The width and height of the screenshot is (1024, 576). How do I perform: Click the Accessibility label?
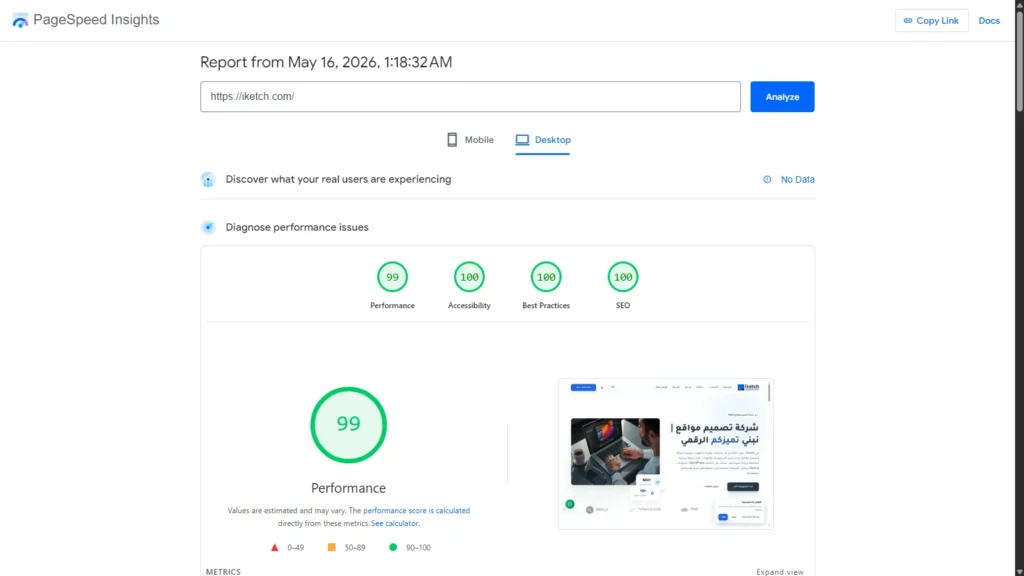[469, 306]
